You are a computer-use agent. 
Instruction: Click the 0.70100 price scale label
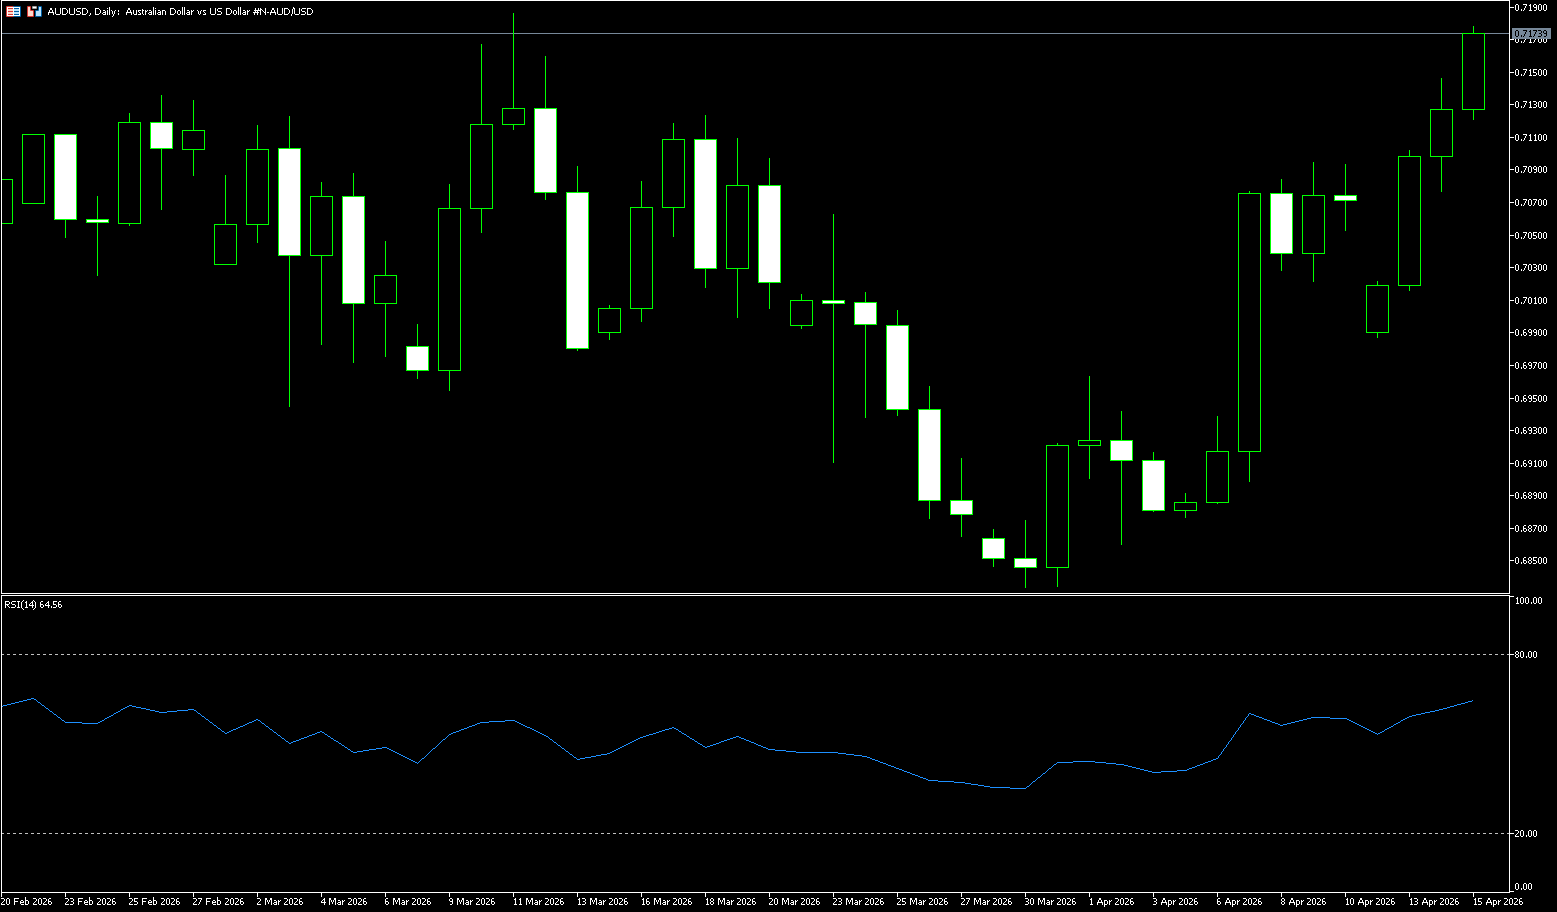(1531, 301)
